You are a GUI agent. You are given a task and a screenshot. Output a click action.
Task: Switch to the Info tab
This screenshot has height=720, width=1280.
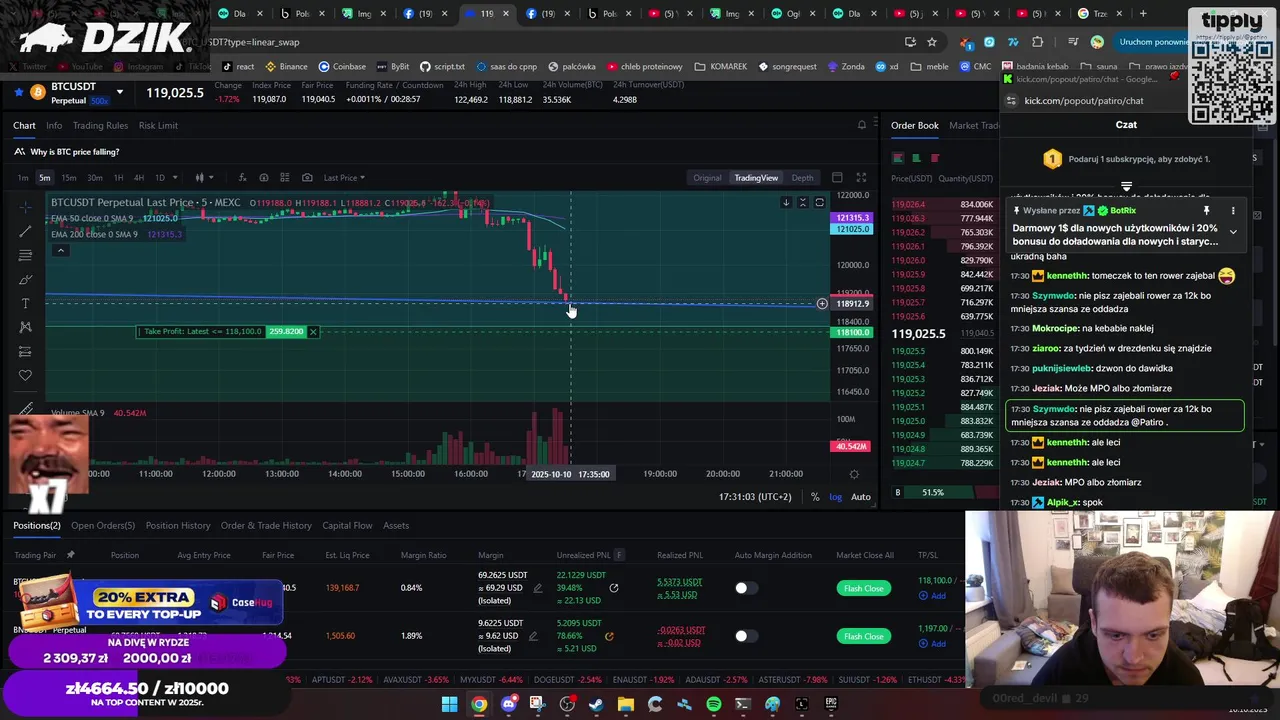(54, 125)
